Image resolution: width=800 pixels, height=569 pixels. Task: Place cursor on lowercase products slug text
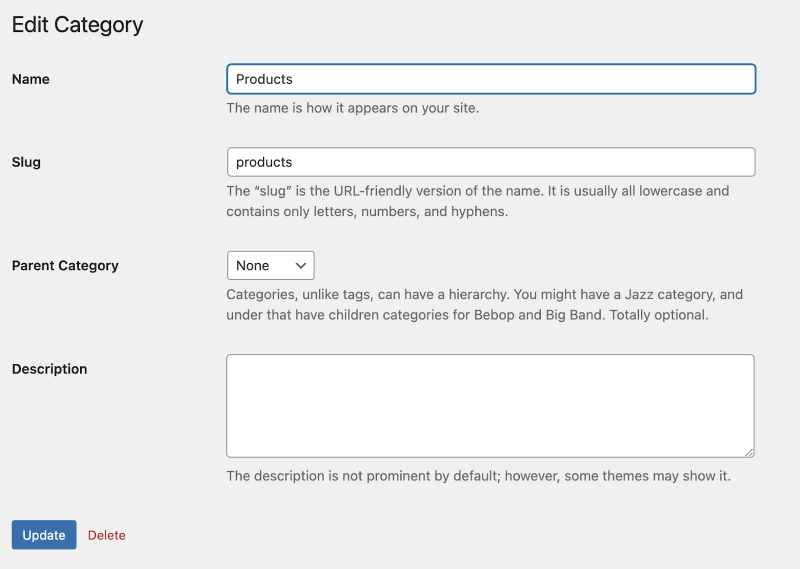tap(264, 162)
